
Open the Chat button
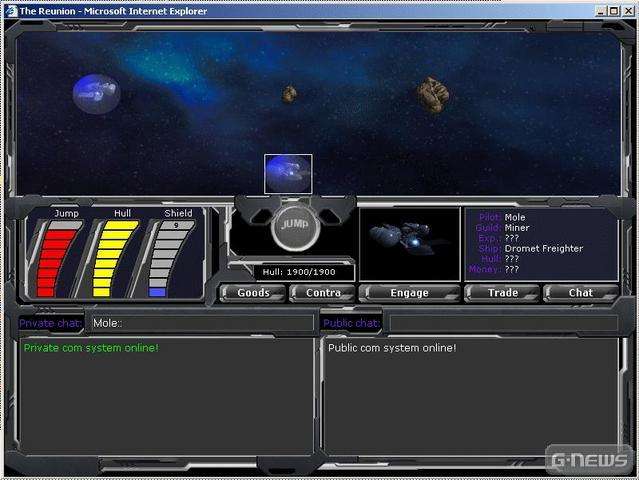581,293
